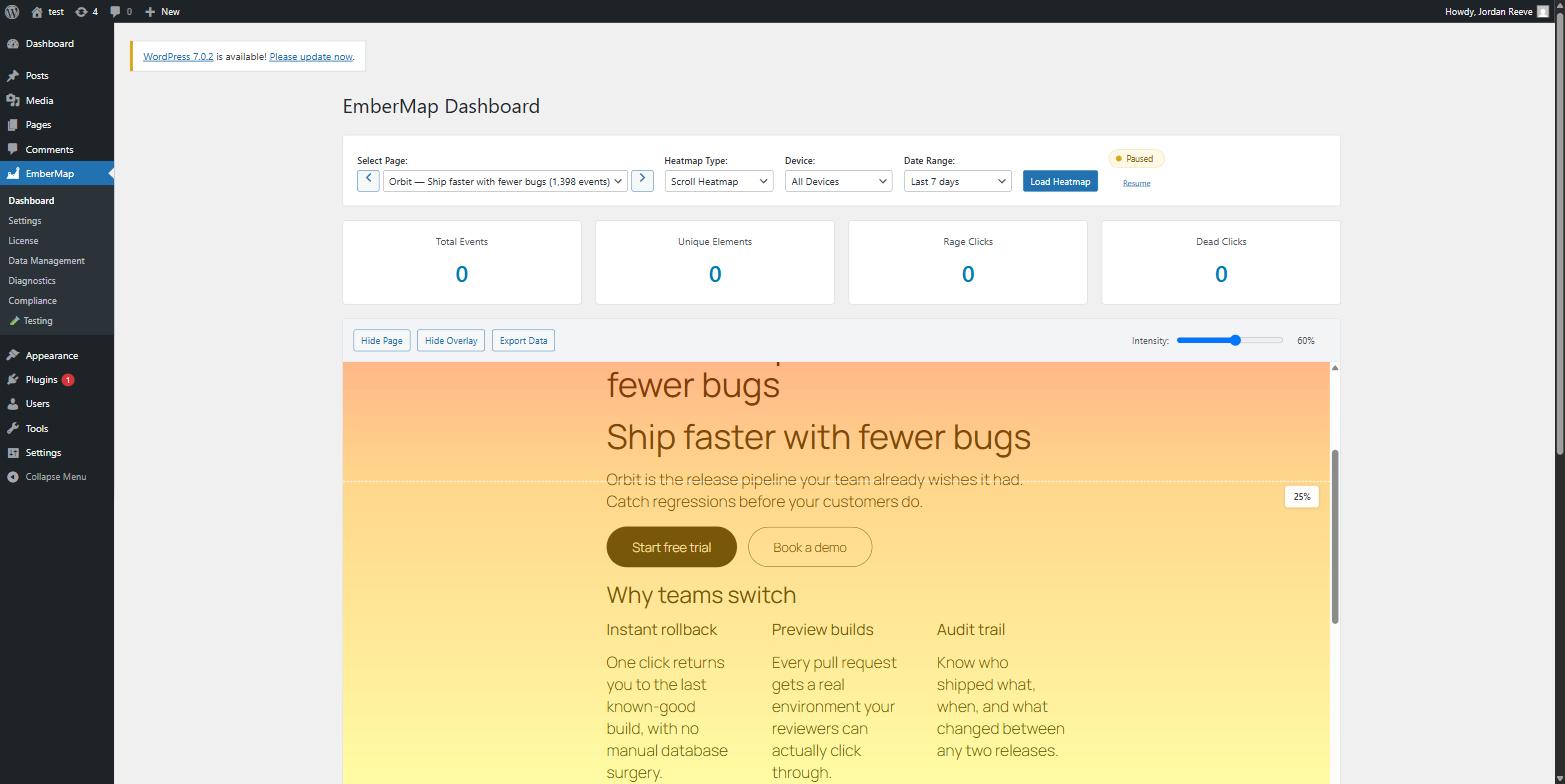This screenshot has width=1565, height=784.
Task: Click the Total Events stat card
Action: click(x=462, y=262)
